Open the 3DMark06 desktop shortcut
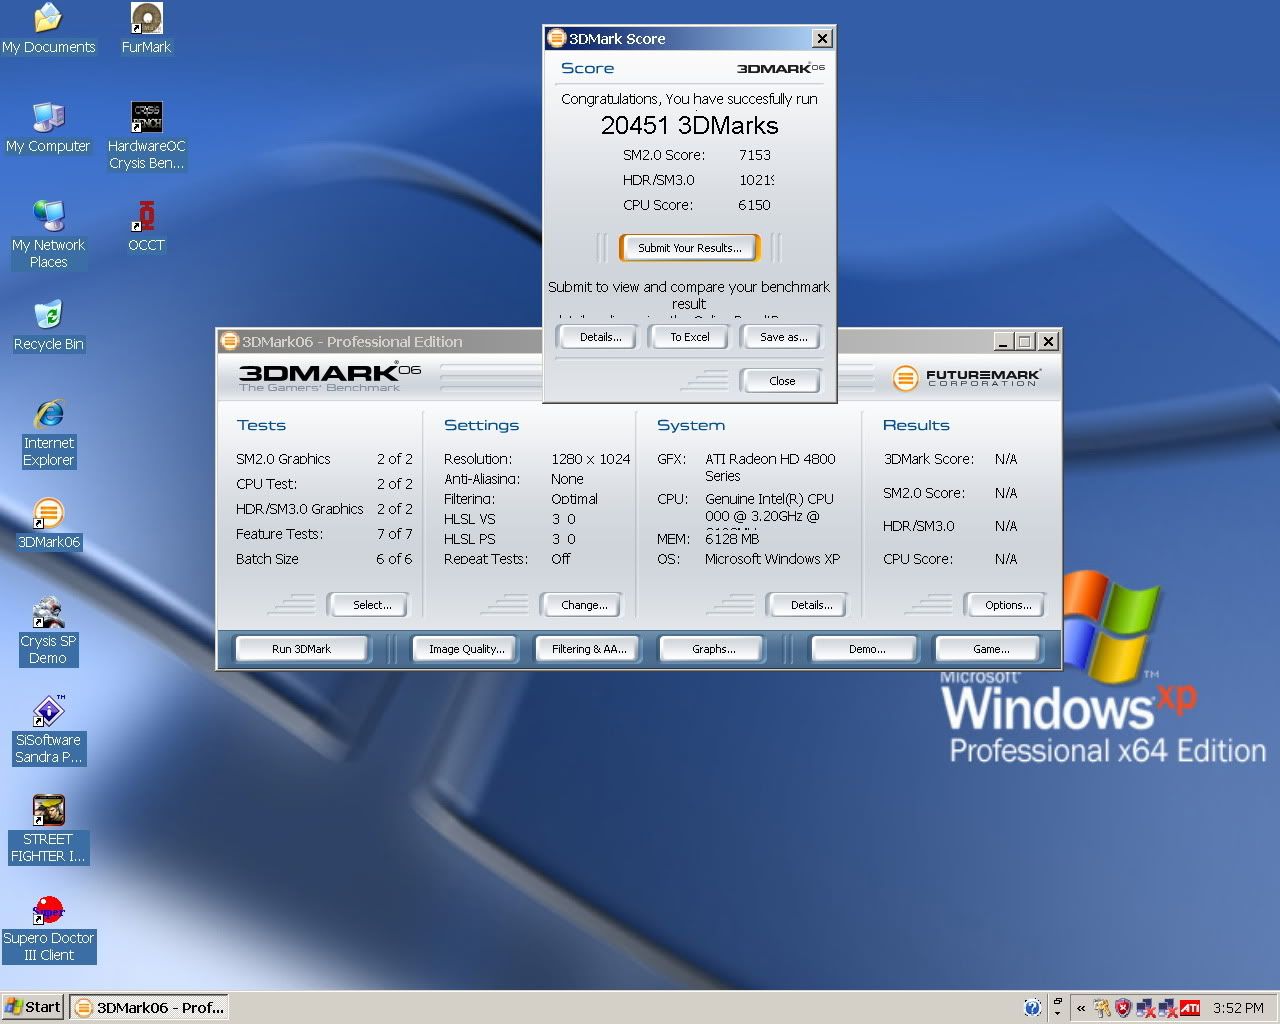This screenshot has height=1024, width=1280. point(48,514)
